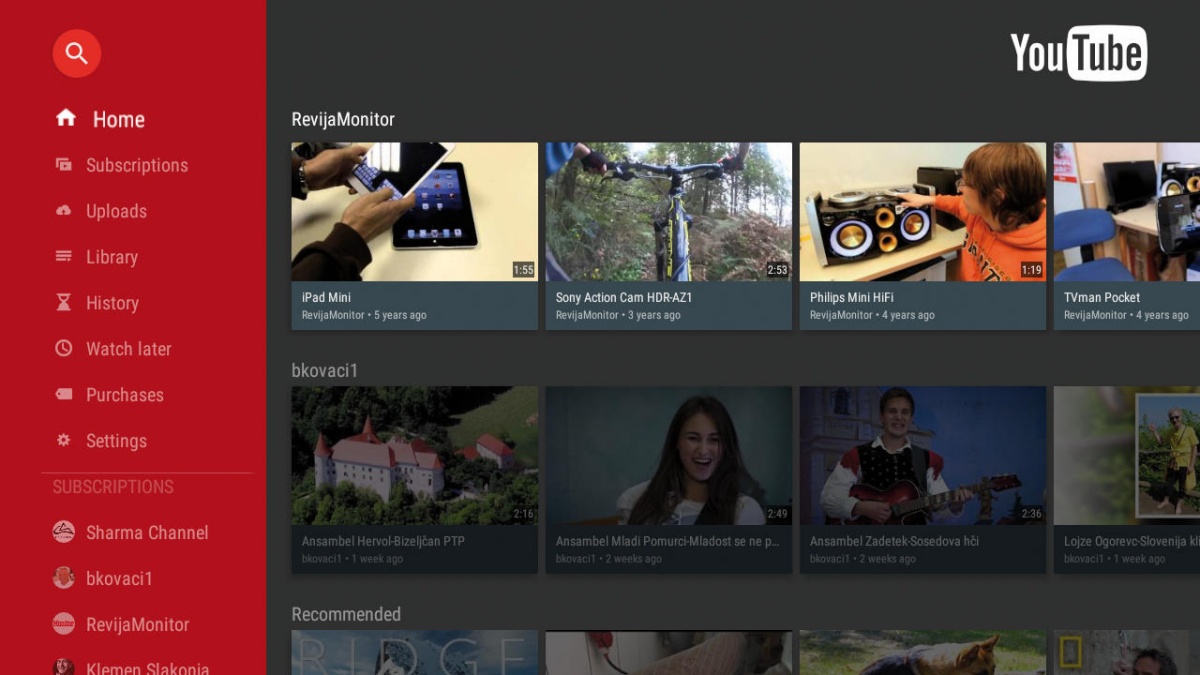
Task: Click the RevijaMonitor row heading
Action: (343, 119)
